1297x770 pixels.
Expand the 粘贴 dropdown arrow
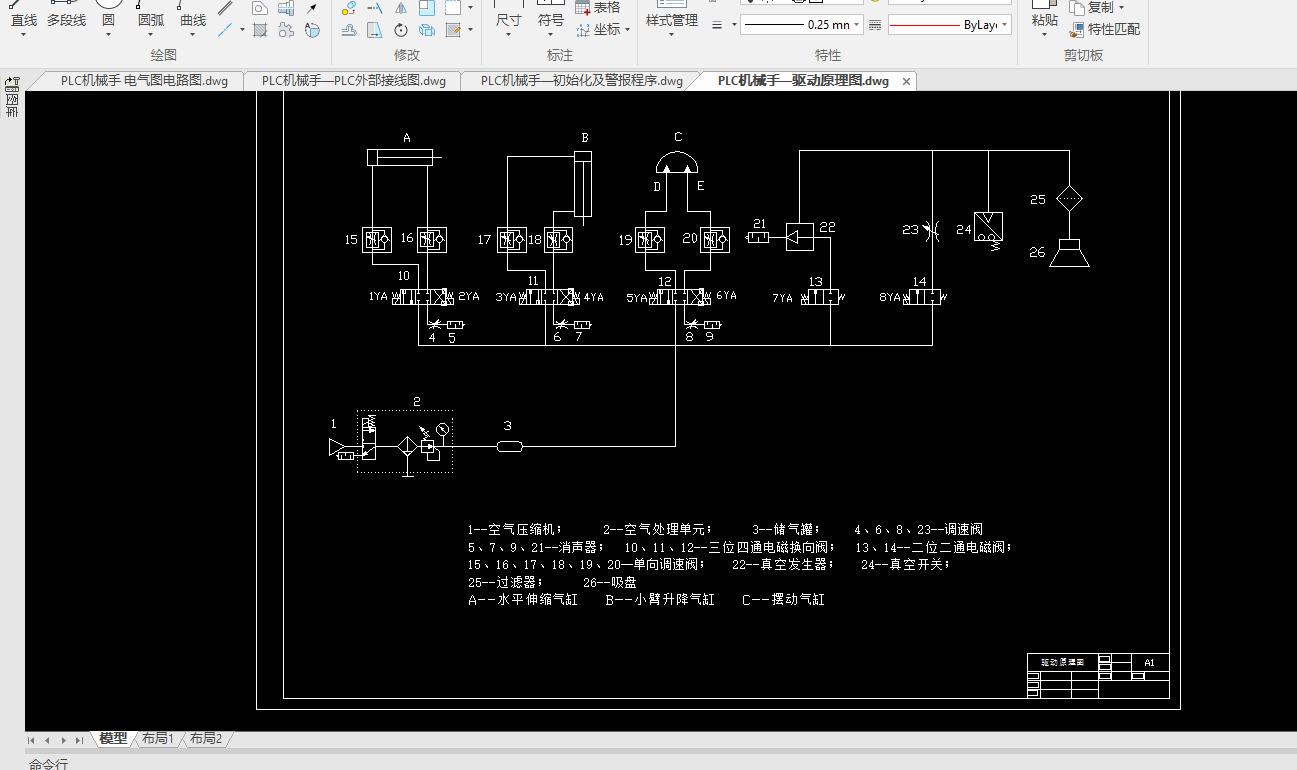[1044, 36]
